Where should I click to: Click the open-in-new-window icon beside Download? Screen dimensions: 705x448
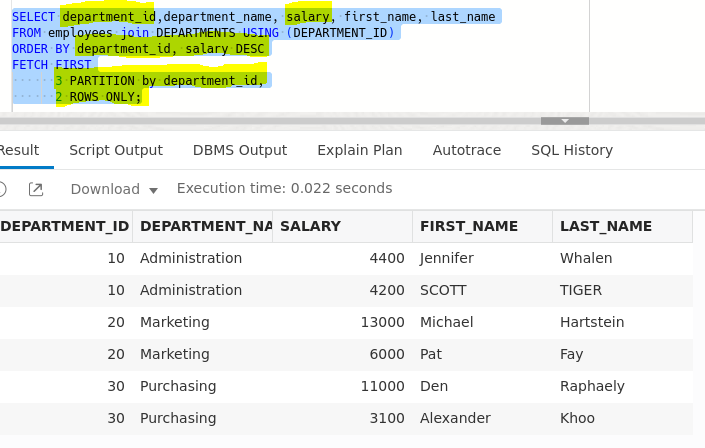click(36, 189)
